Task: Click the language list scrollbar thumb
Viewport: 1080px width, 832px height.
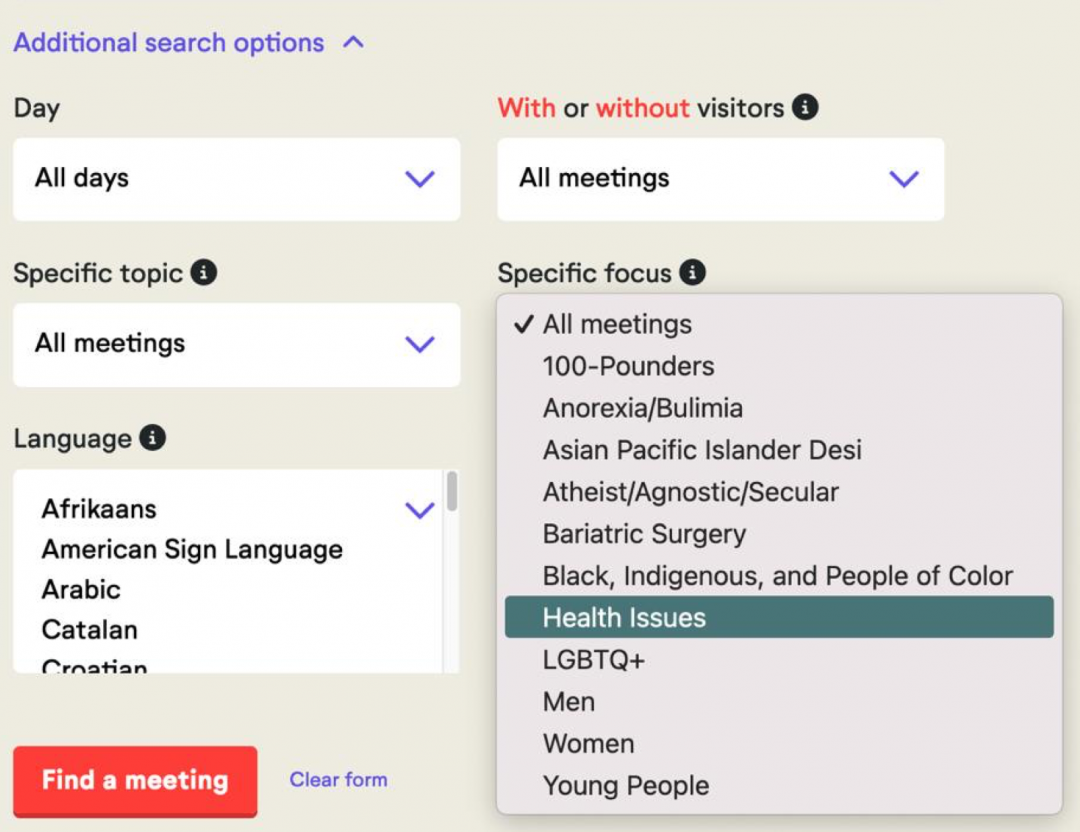Action: 452,492
